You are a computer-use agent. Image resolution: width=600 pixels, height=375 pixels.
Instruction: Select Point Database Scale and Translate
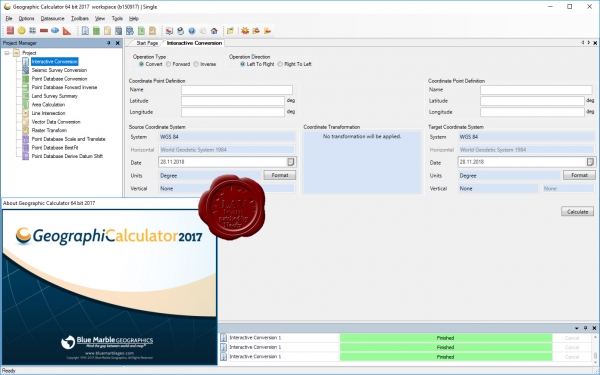tap(68, 139)
